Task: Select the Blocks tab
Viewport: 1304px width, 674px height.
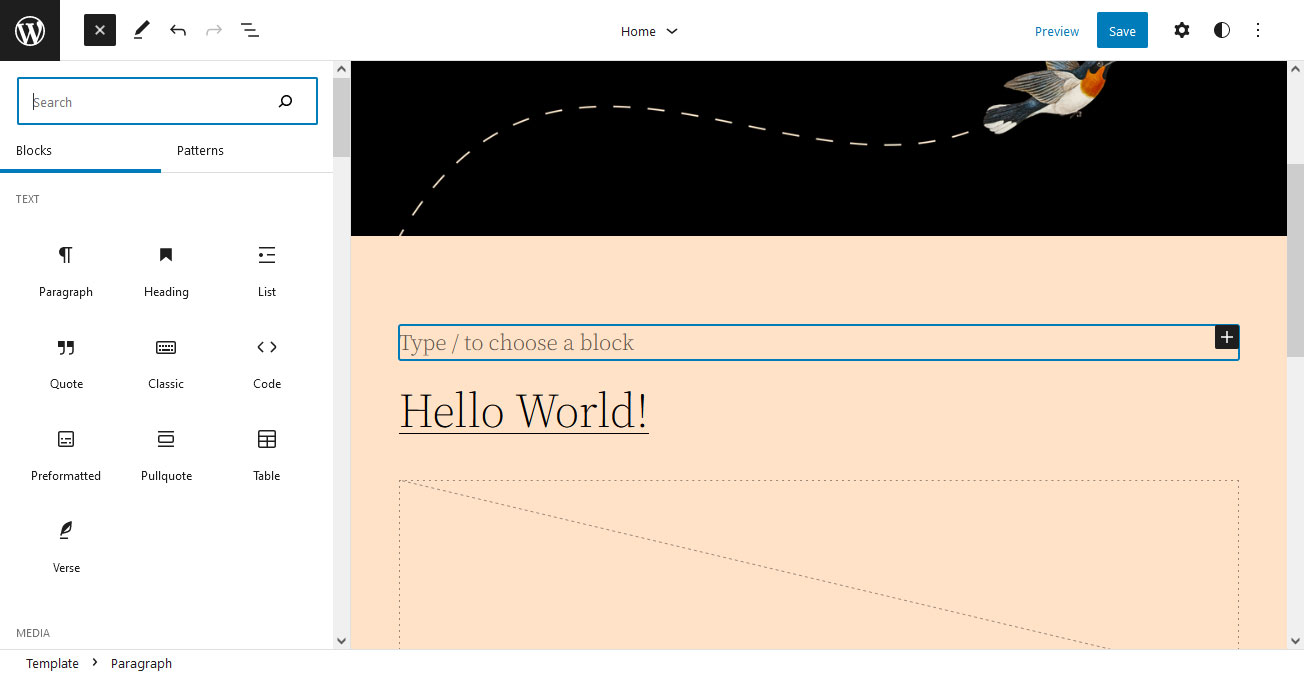Action: (34, 150)
